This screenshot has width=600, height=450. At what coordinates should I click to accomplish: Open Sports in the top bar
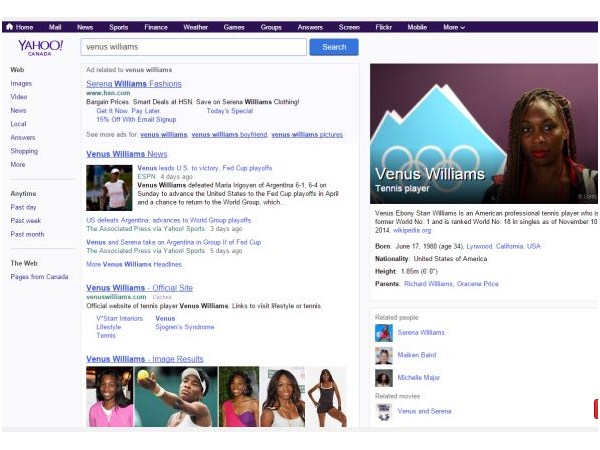(118, 27)
